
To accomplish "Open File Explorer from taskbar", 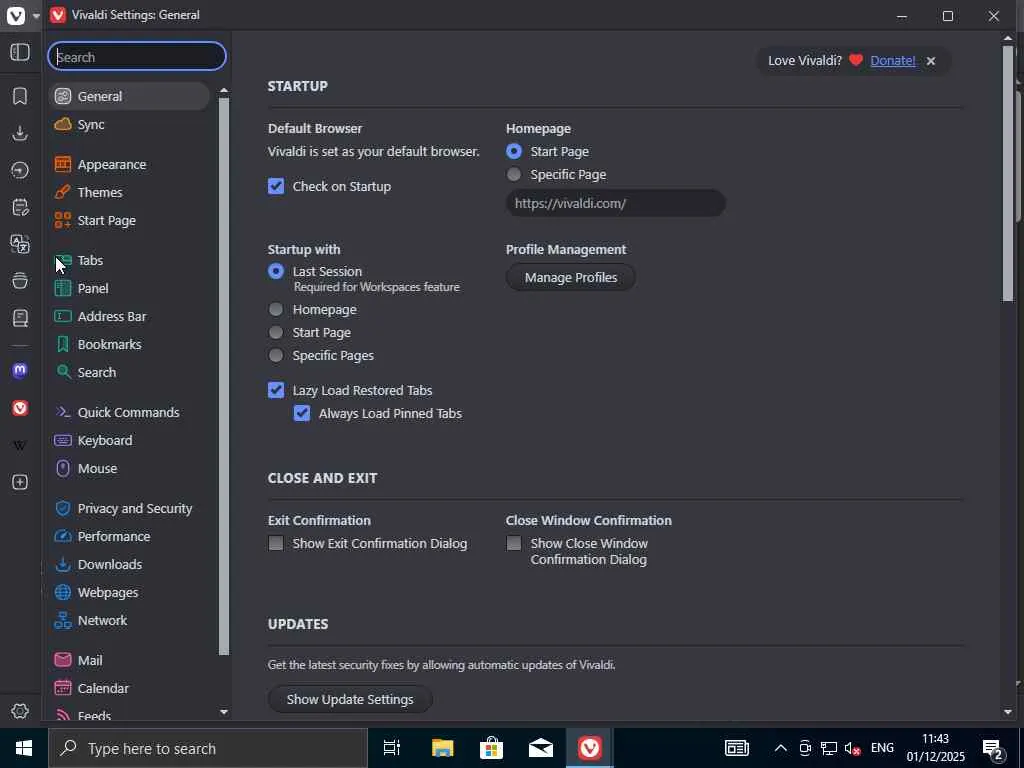I will click(442, 748).
